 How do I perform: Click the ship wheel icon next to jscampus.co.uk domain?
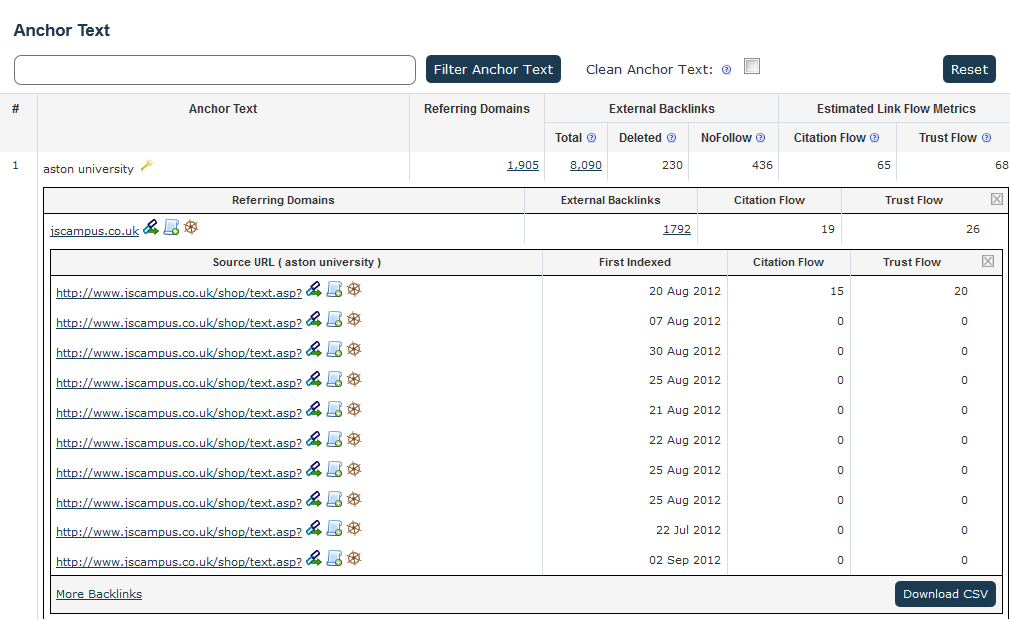pos(191,228)
